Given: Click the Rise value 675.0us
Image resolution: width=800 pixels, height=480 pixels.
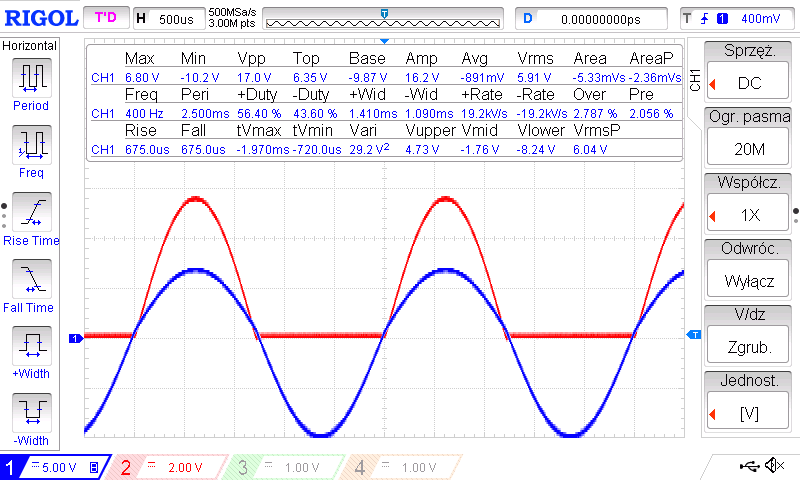Looking at the screenshot, I should [147, 149].
